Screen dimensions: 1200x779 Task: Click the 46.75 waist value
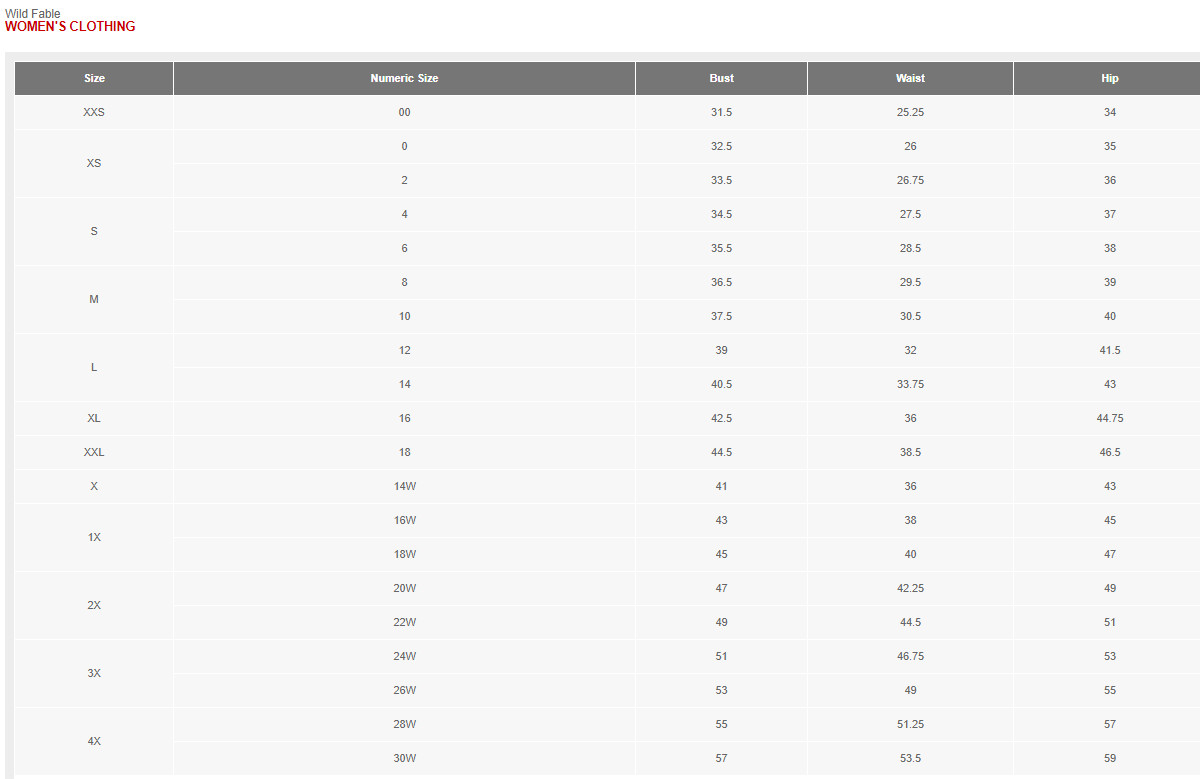tap(910, 657)
